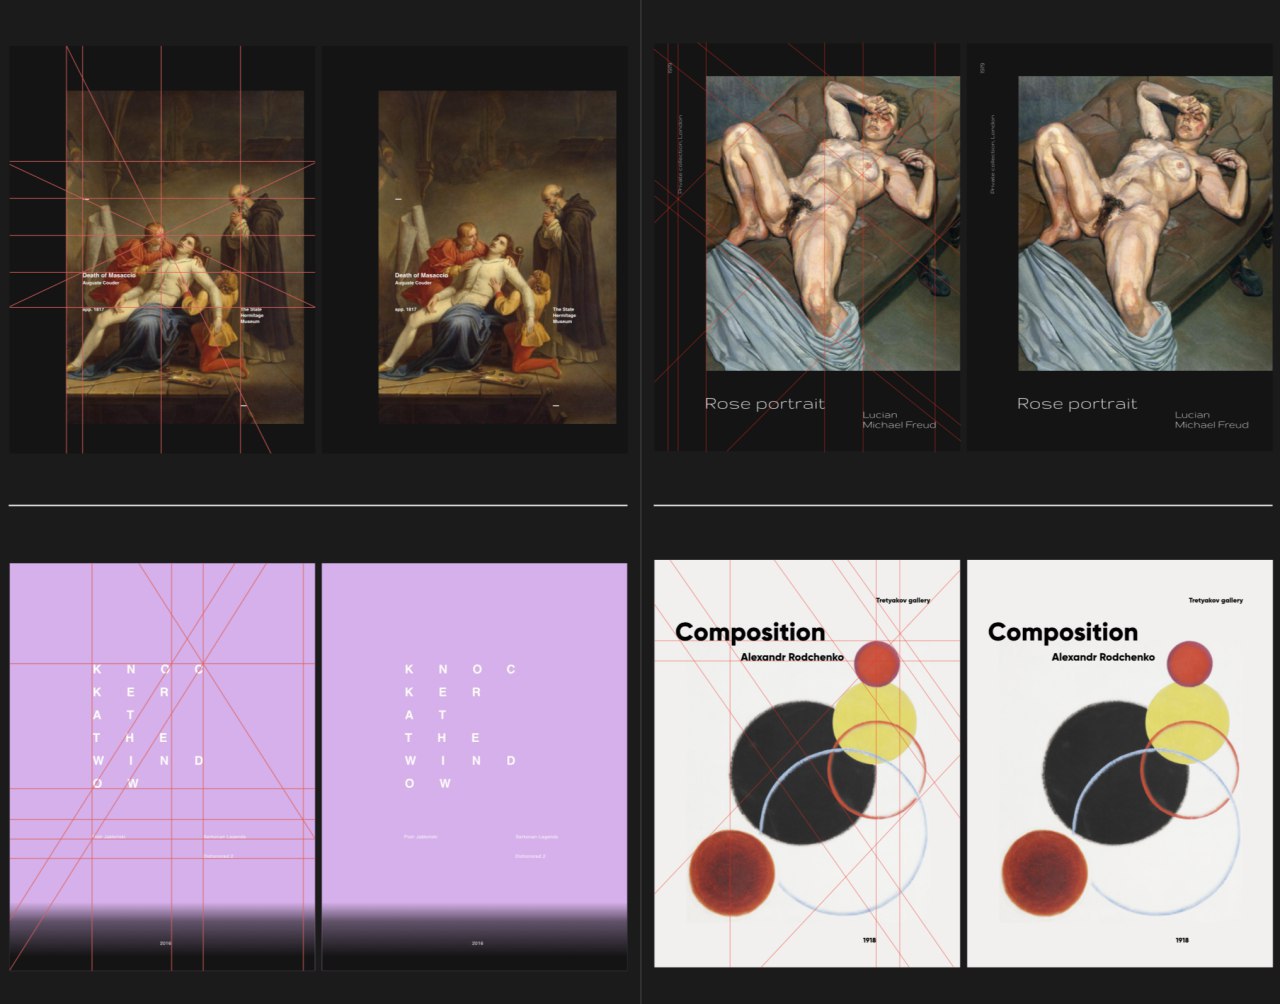The width and height of the screenshot is (1280, 1004).
Task: Click 'Composition' heading on the guided poster
Action: (x=750, y=632)
